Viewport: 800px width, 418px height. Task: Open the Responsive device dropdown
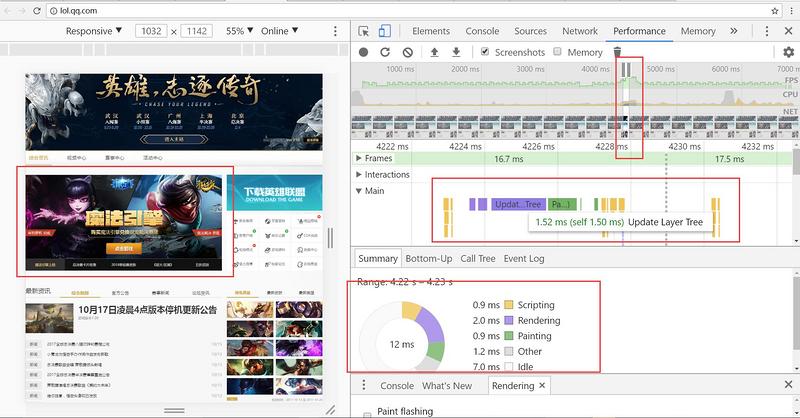[x=93, y=31]
